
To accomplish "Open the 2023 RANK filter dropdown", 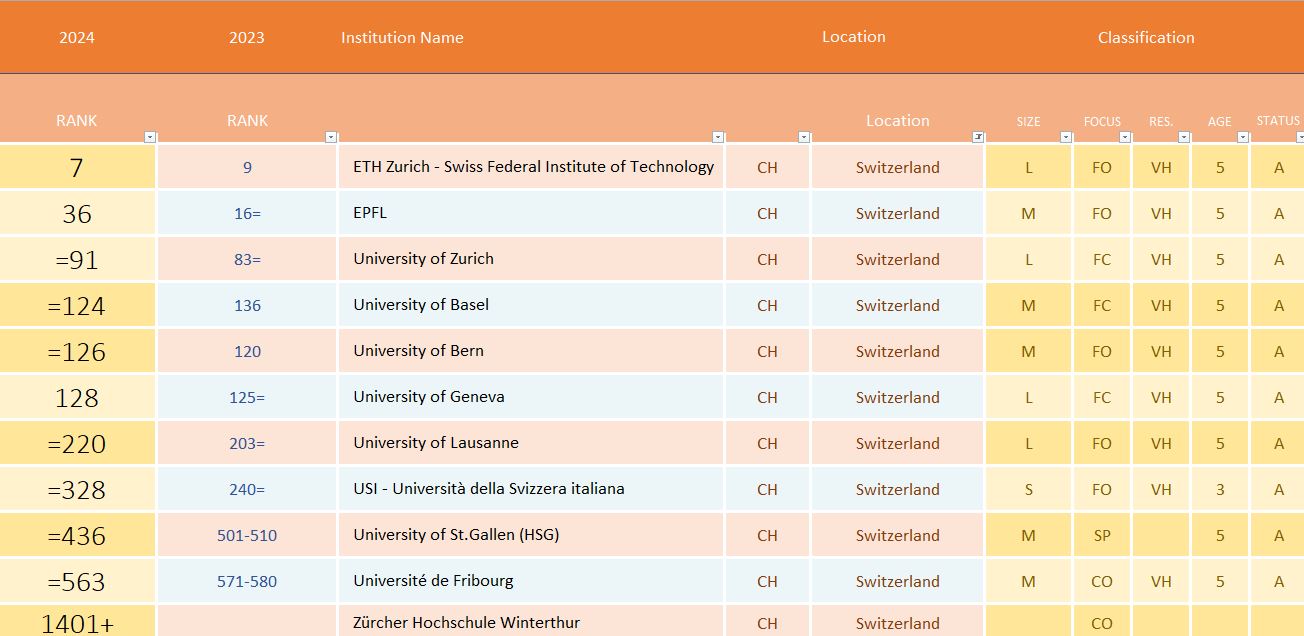I will pyautogui.click(x=331, y=137).
